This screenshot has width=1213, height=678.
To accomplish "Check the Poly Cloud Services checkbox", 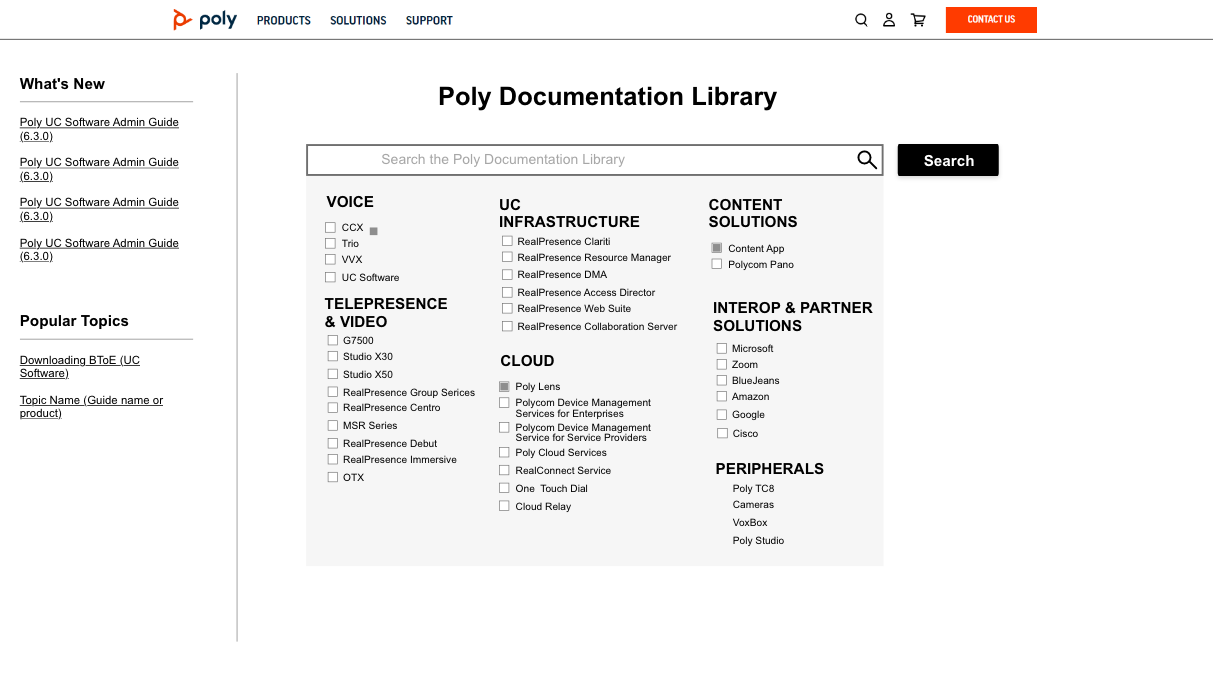I will coord(504,452).
